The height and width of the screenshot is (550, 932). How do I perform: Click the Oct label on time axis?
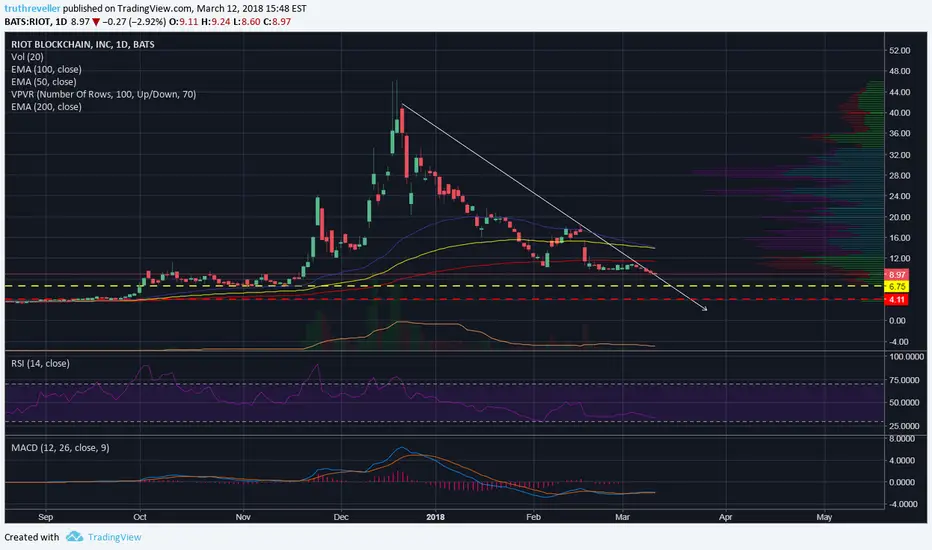click(140, 517)
